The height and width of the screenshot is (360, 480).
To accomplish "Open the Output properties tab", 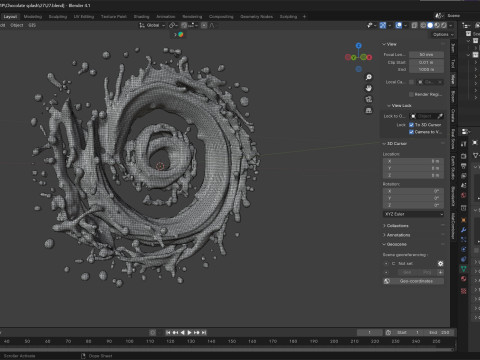I will pos(463,166).
